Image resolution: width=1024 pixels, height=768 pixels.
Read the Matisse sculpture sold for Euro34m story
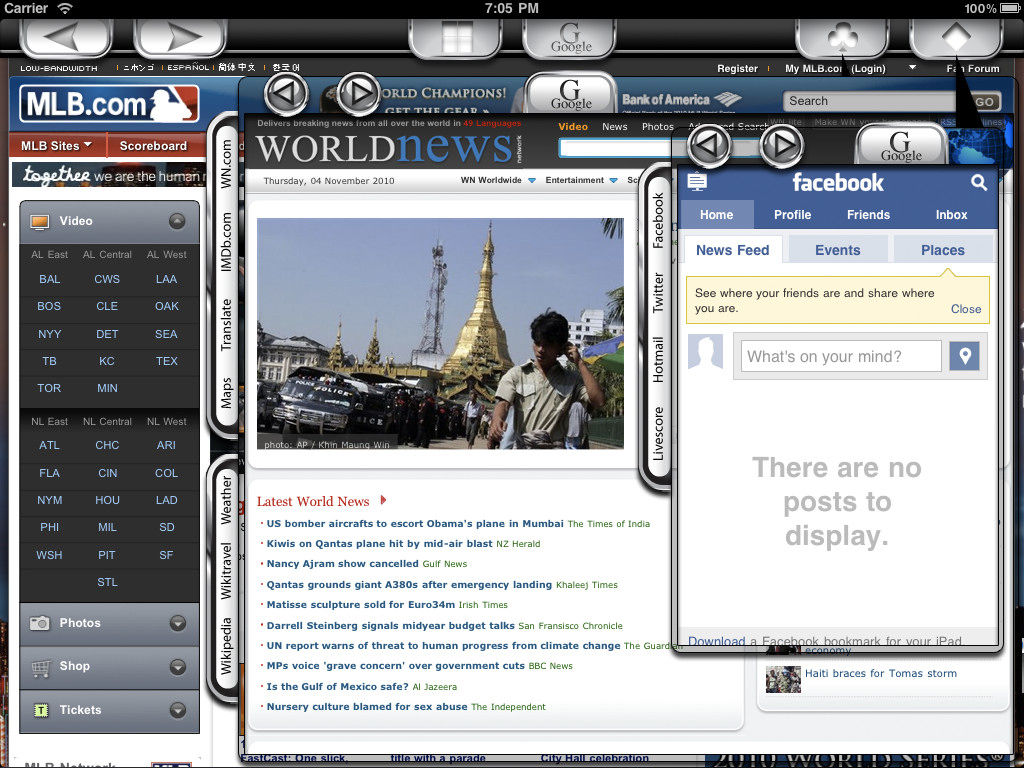tap(360, 605)
